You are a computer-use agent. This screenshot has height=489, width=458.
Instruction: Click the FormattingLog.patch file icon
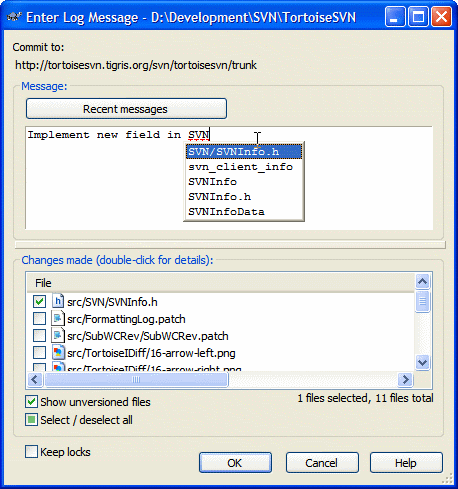pyautogui.click(x=58, y=319)
